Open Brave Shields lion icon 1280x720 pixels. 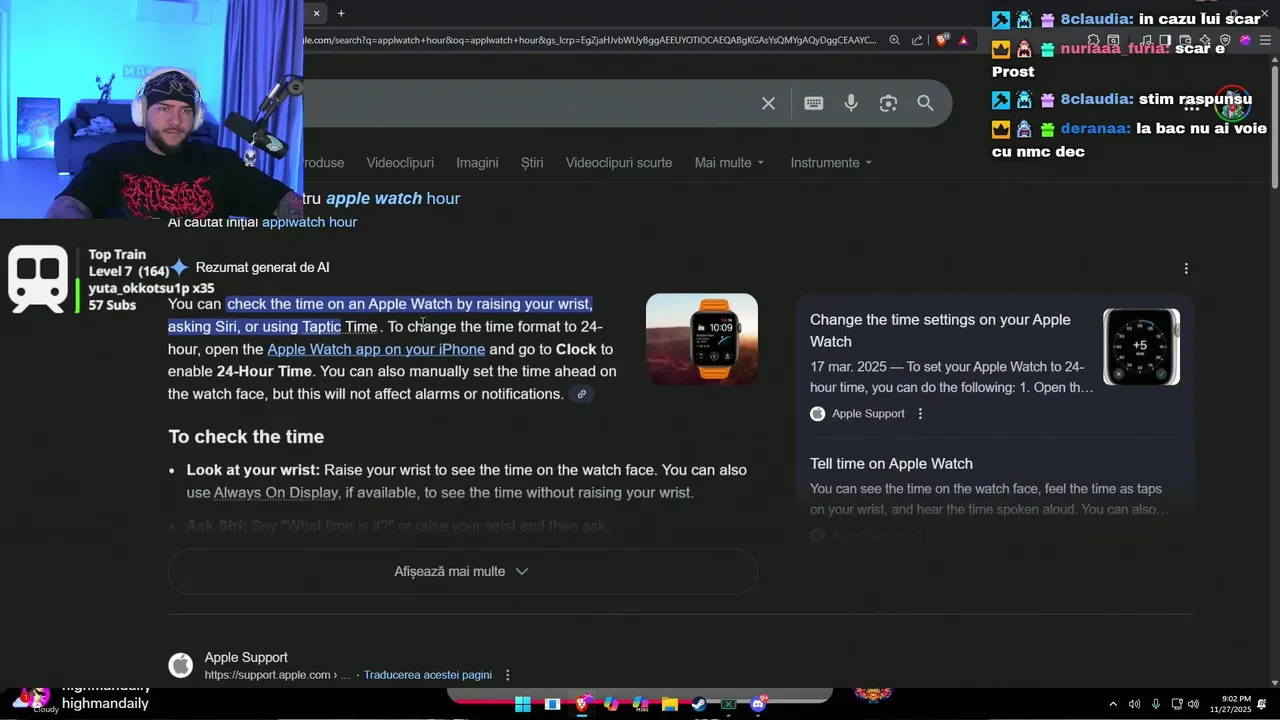(942, 41)
